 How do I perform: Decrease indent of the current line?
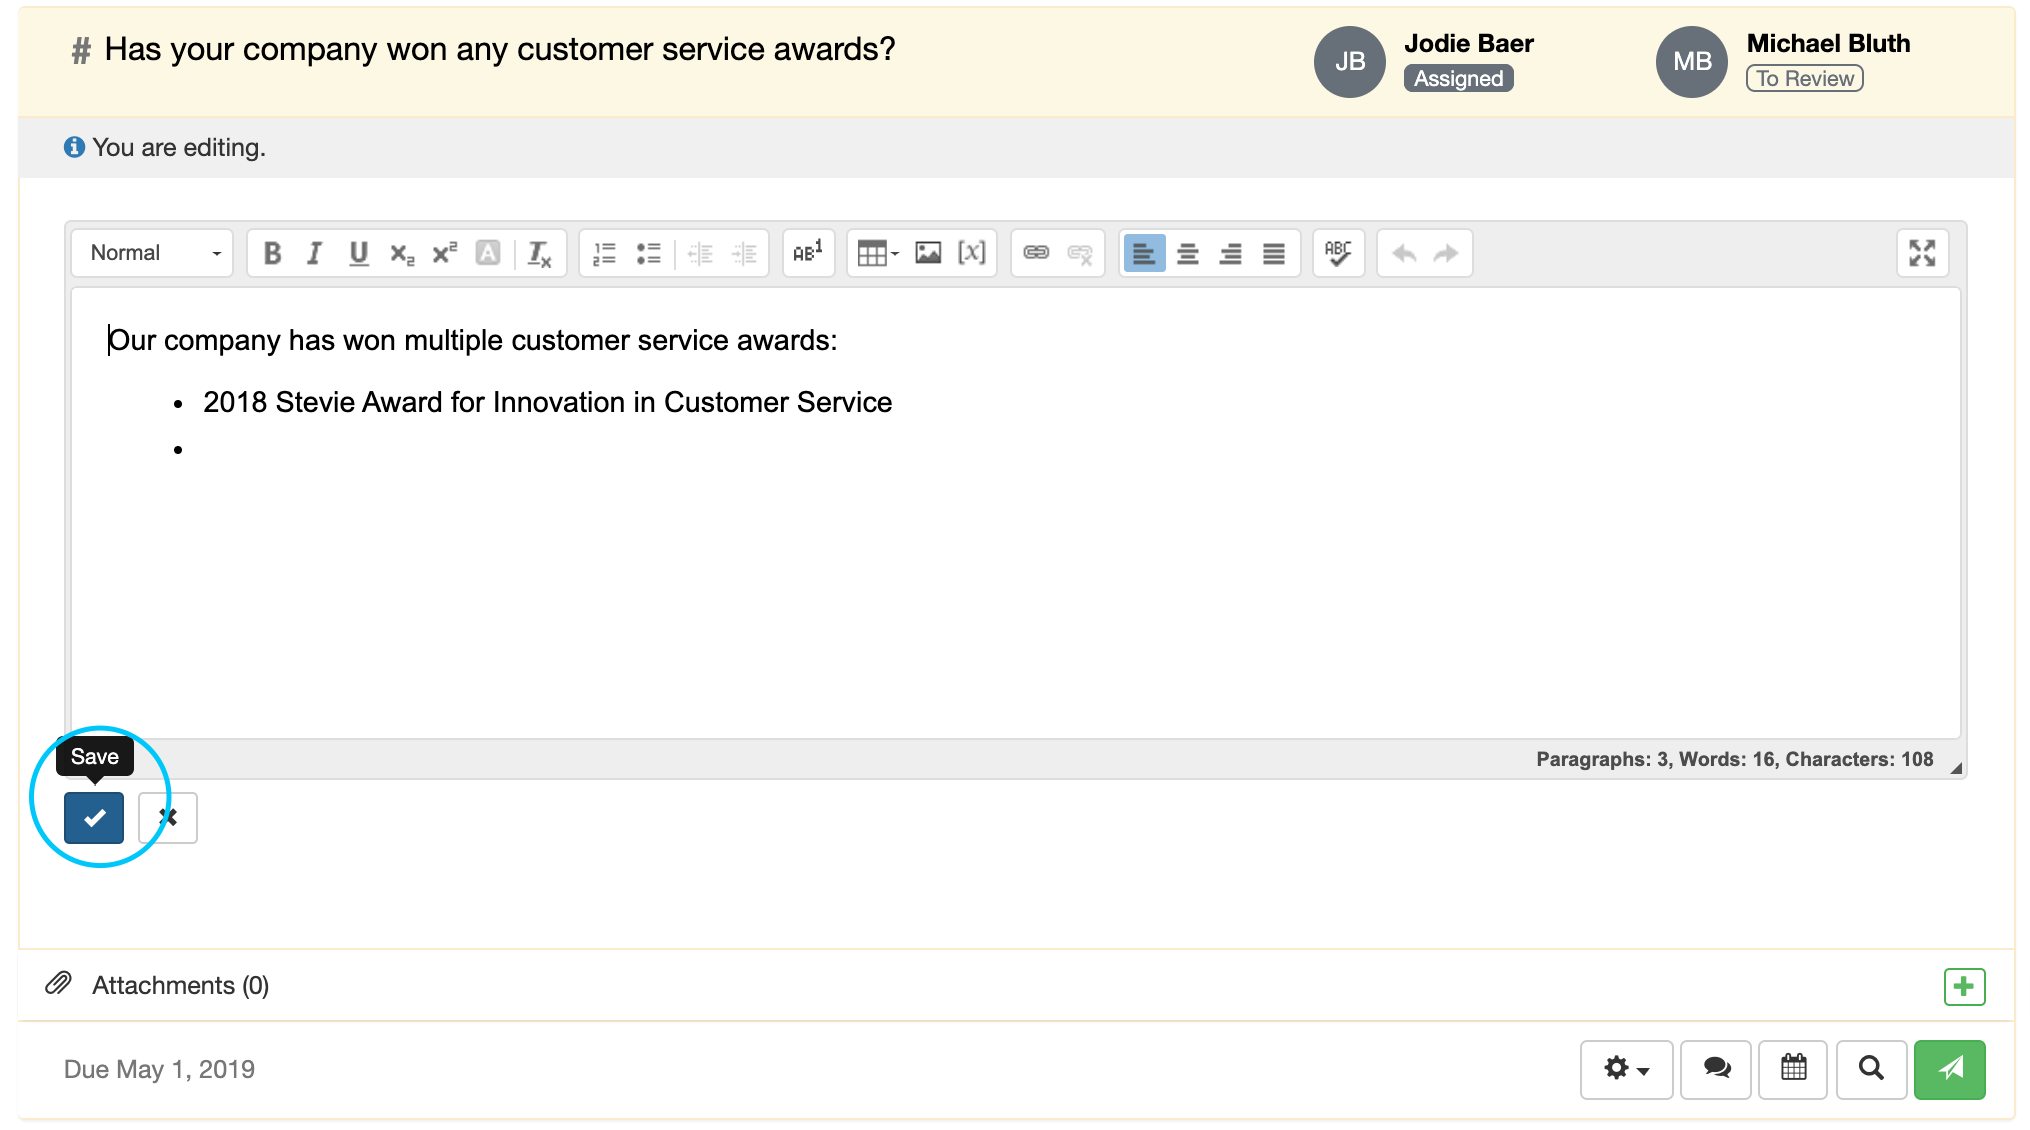[x=700, y=253]
